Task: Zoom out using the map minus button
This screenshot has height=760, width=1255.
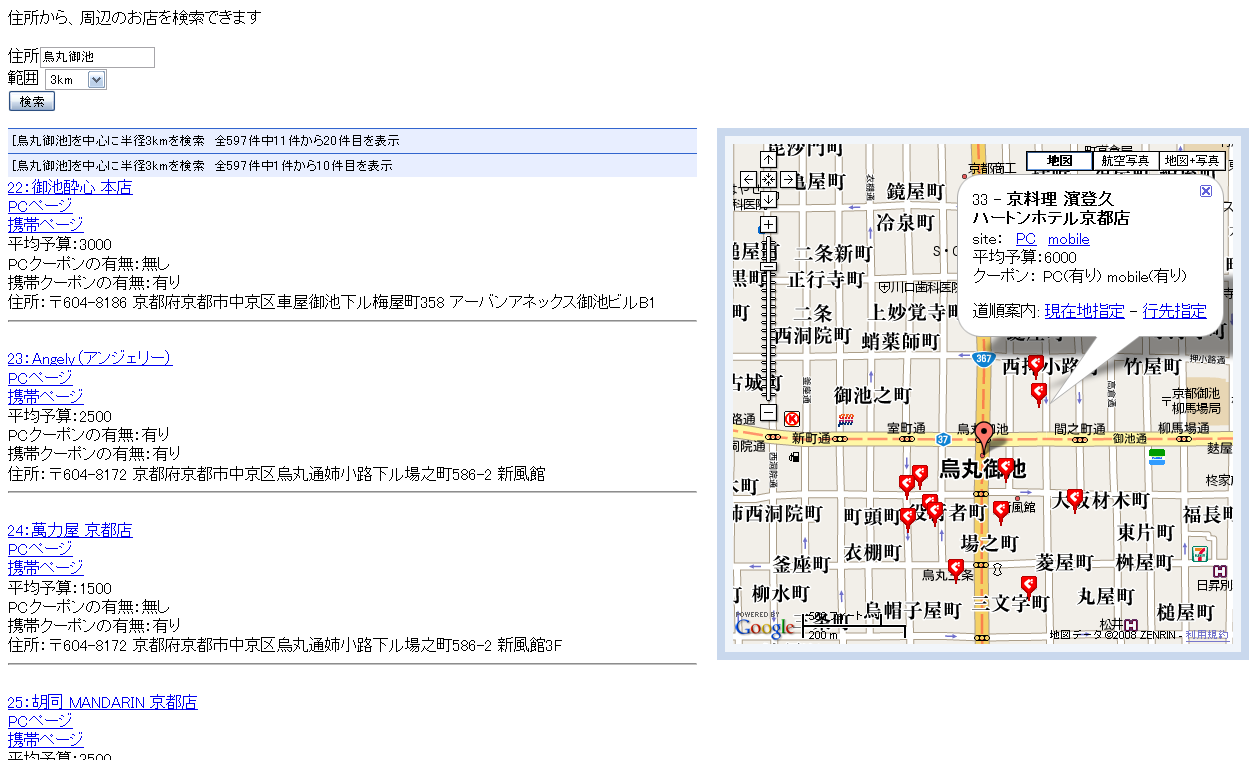Action: tap(768, 412)
